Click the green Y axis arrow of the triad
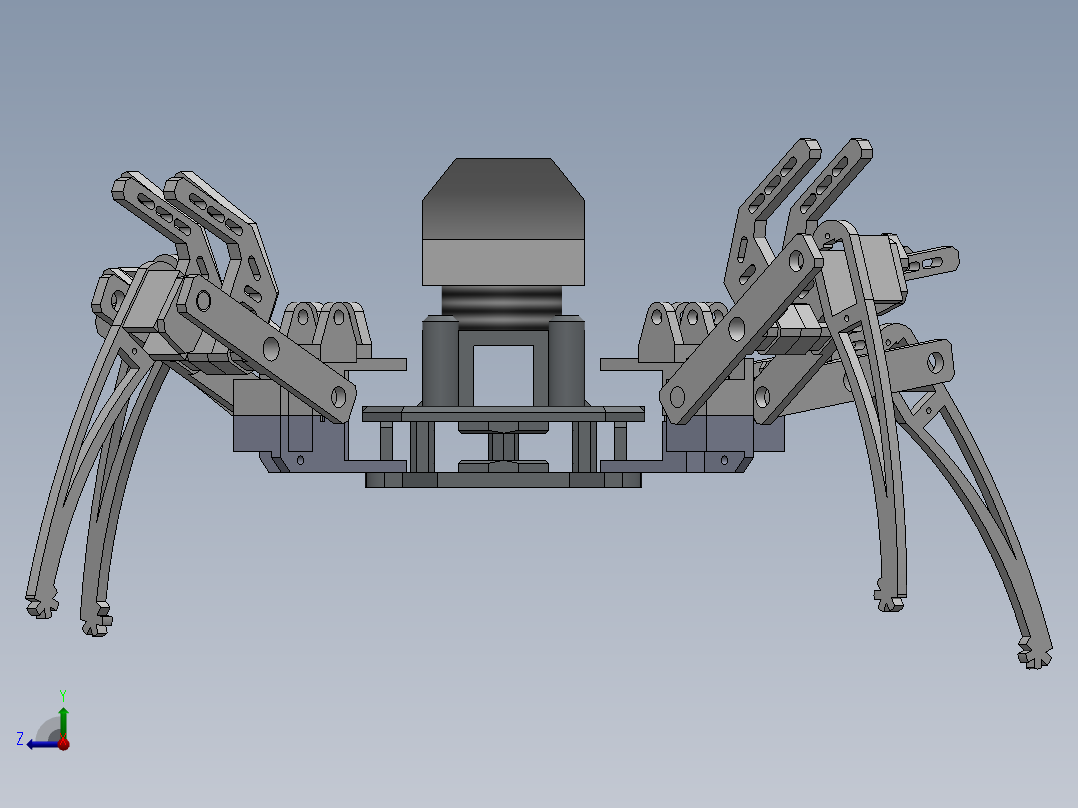1078x808 pixels. click(x=63, y=721)
